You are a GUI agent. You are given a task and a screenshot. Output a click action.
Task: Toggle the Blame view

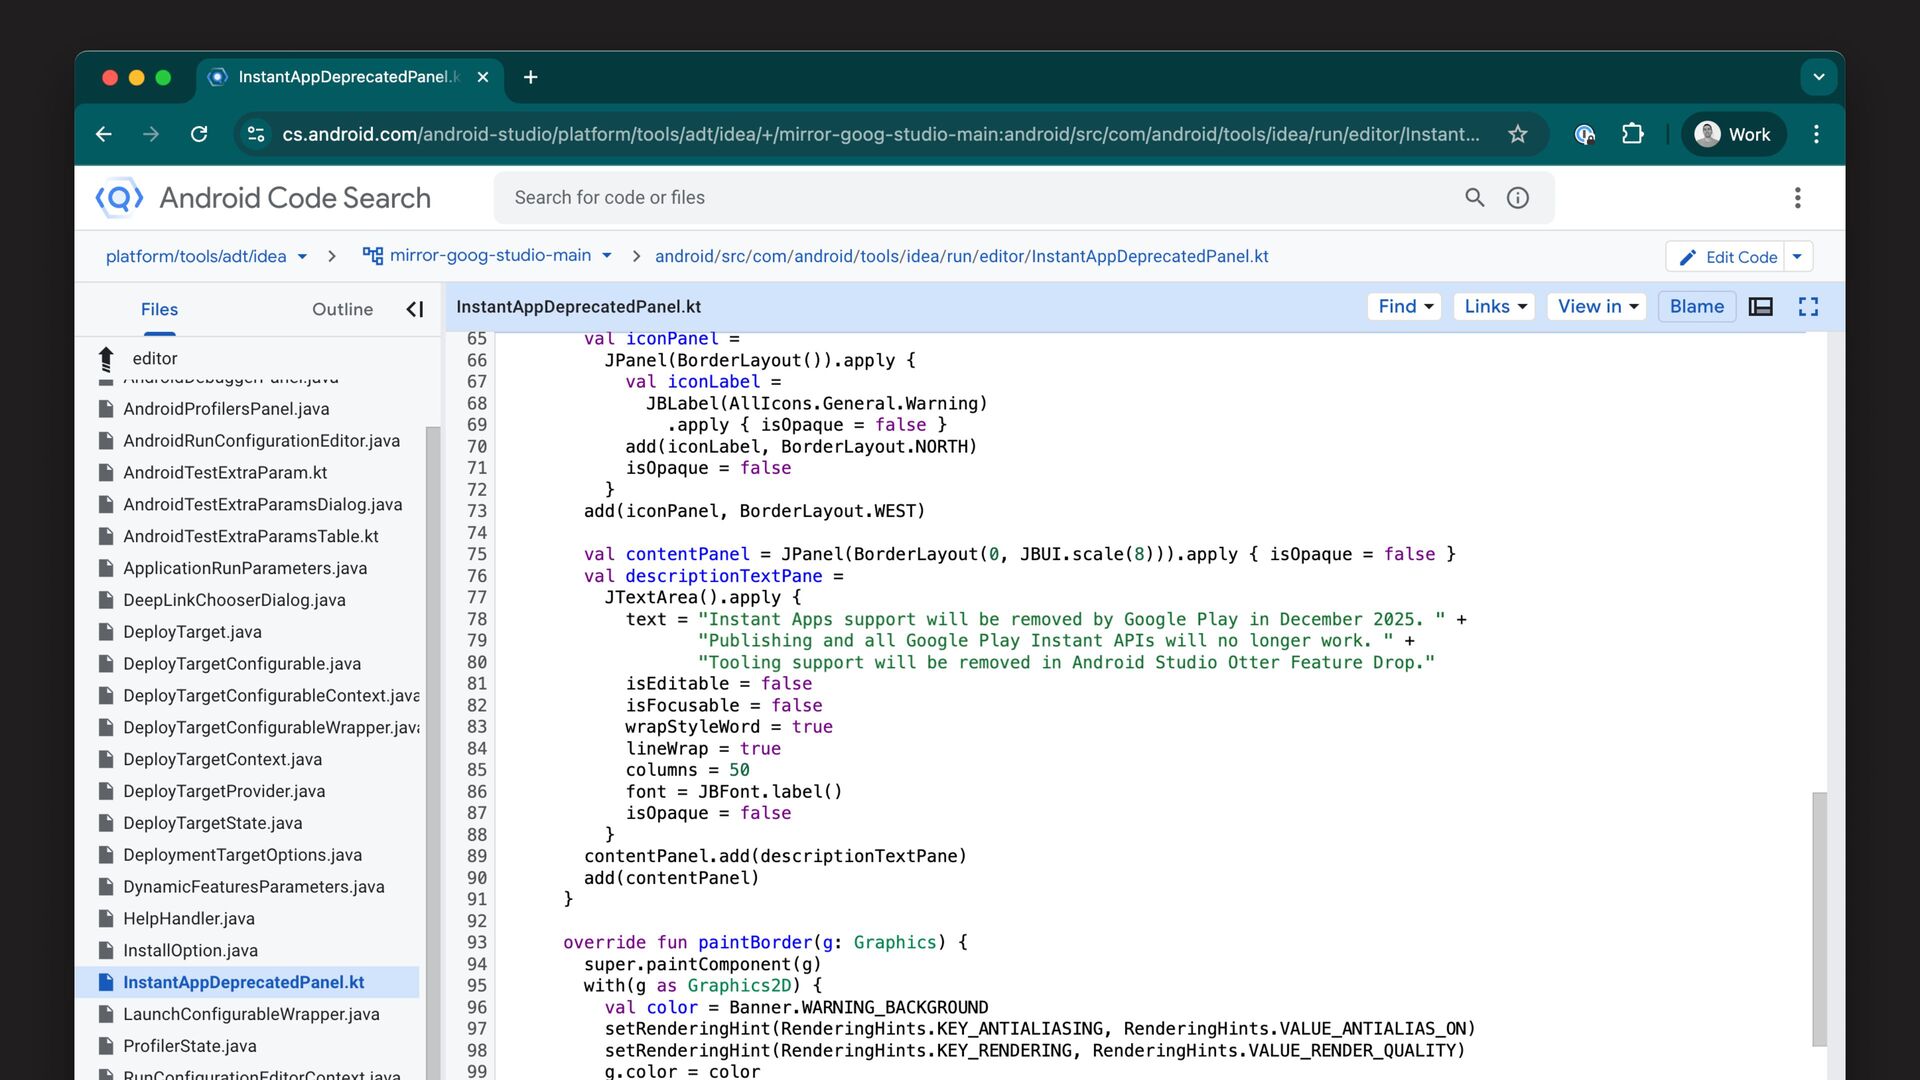coord(1696,307)
